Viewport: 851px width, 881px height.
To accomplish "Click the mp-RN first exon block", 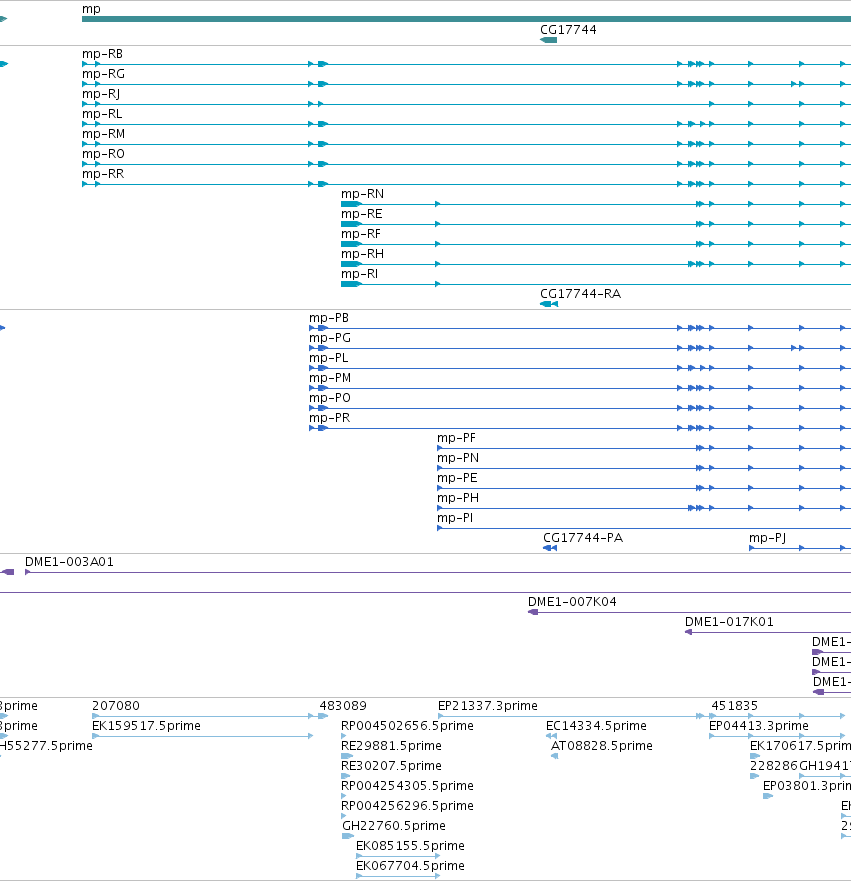I will pyautogui.click(x=351, y=204).
